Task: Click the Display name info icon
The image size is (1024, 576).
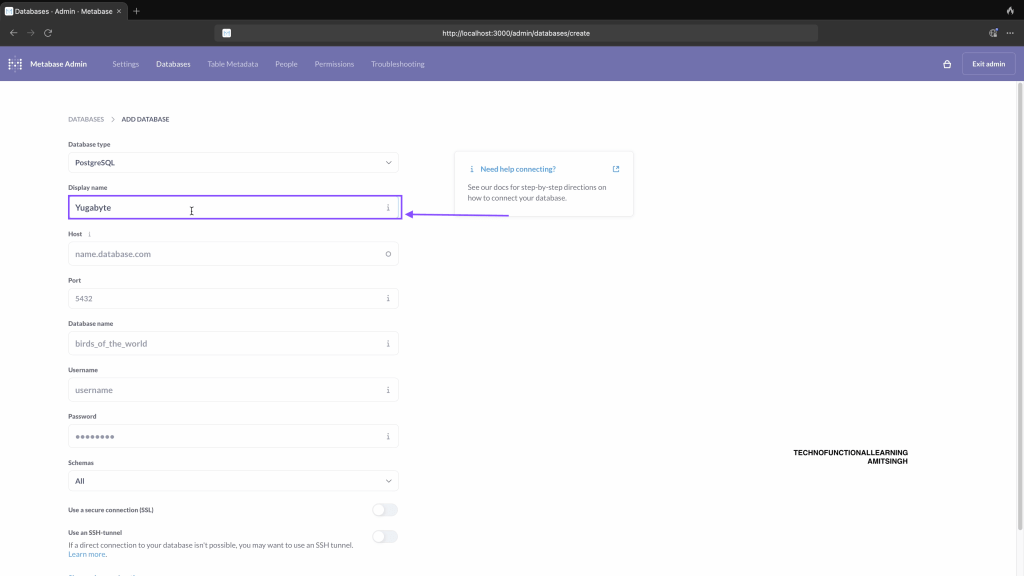Action: pos(388,208)
